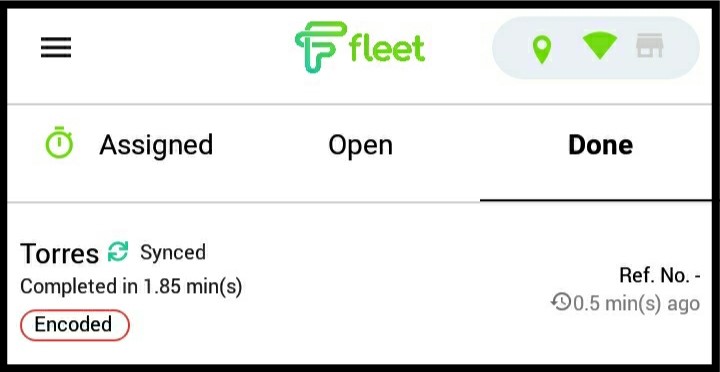Tap the sync arrows icon next to Torres
720x372 pixels.
tap(118, 252)
